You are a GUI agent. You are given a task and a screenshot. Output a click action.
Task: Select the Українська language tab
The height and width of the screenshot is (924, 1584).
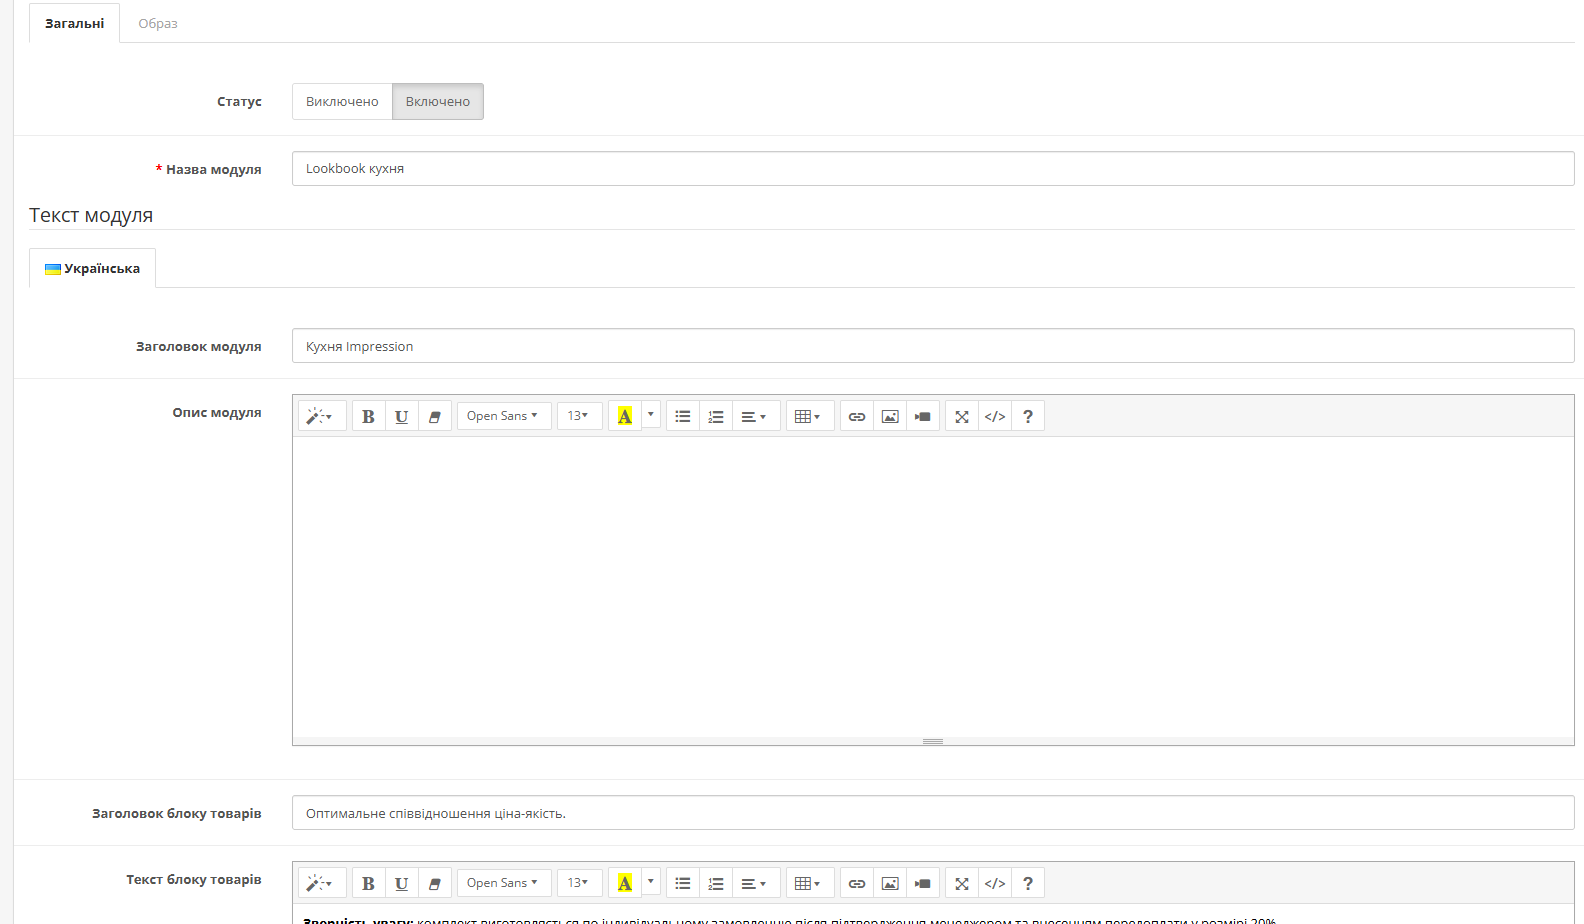pyautogui.click(x=92, y=268)
